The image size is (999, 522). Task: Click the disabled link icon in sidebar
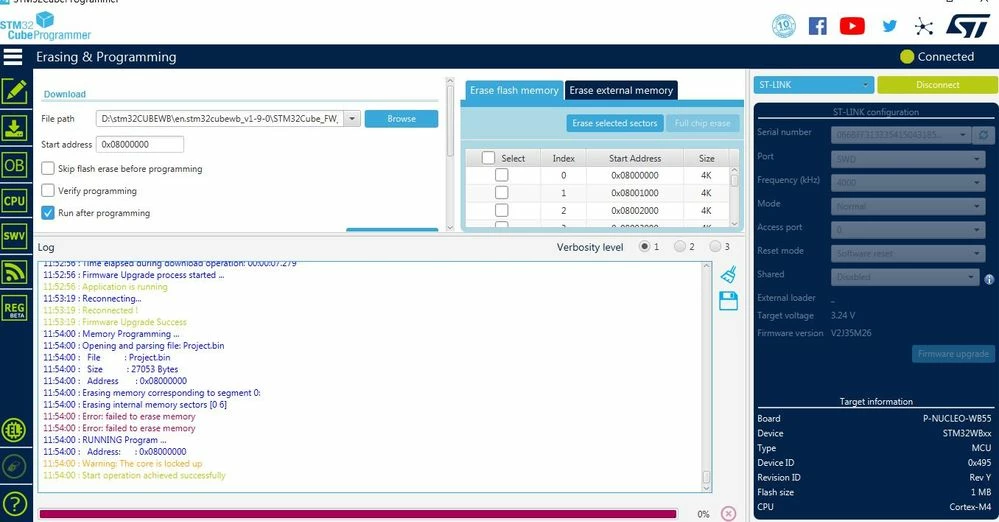[14, 467]
